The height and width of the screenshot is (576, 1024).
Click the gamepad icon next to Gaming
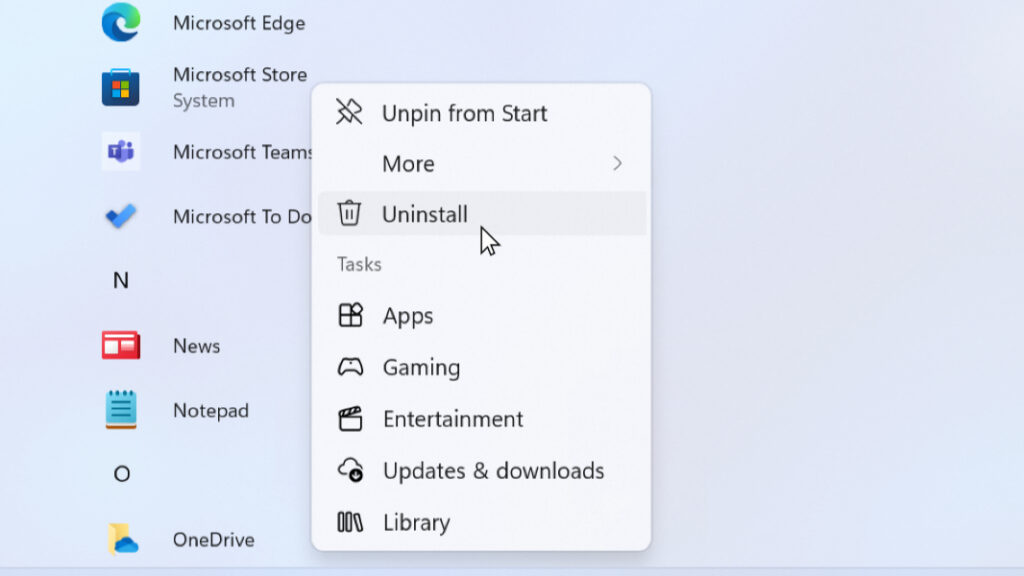[351, 367]
